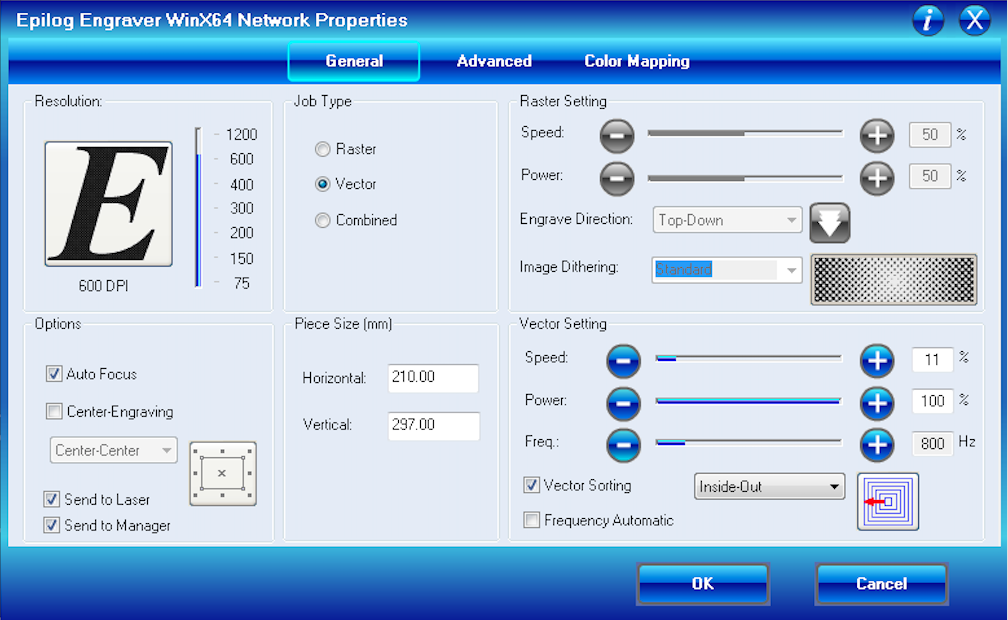Decrease Raster Speed with minus button
1008x620 pixels.
pyautogui.click(x=617, y=136)
